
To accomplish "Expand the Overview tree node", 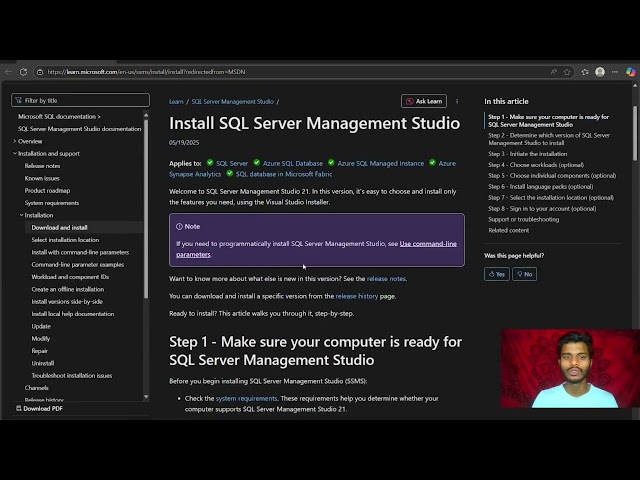I will (x=15, y=141).
